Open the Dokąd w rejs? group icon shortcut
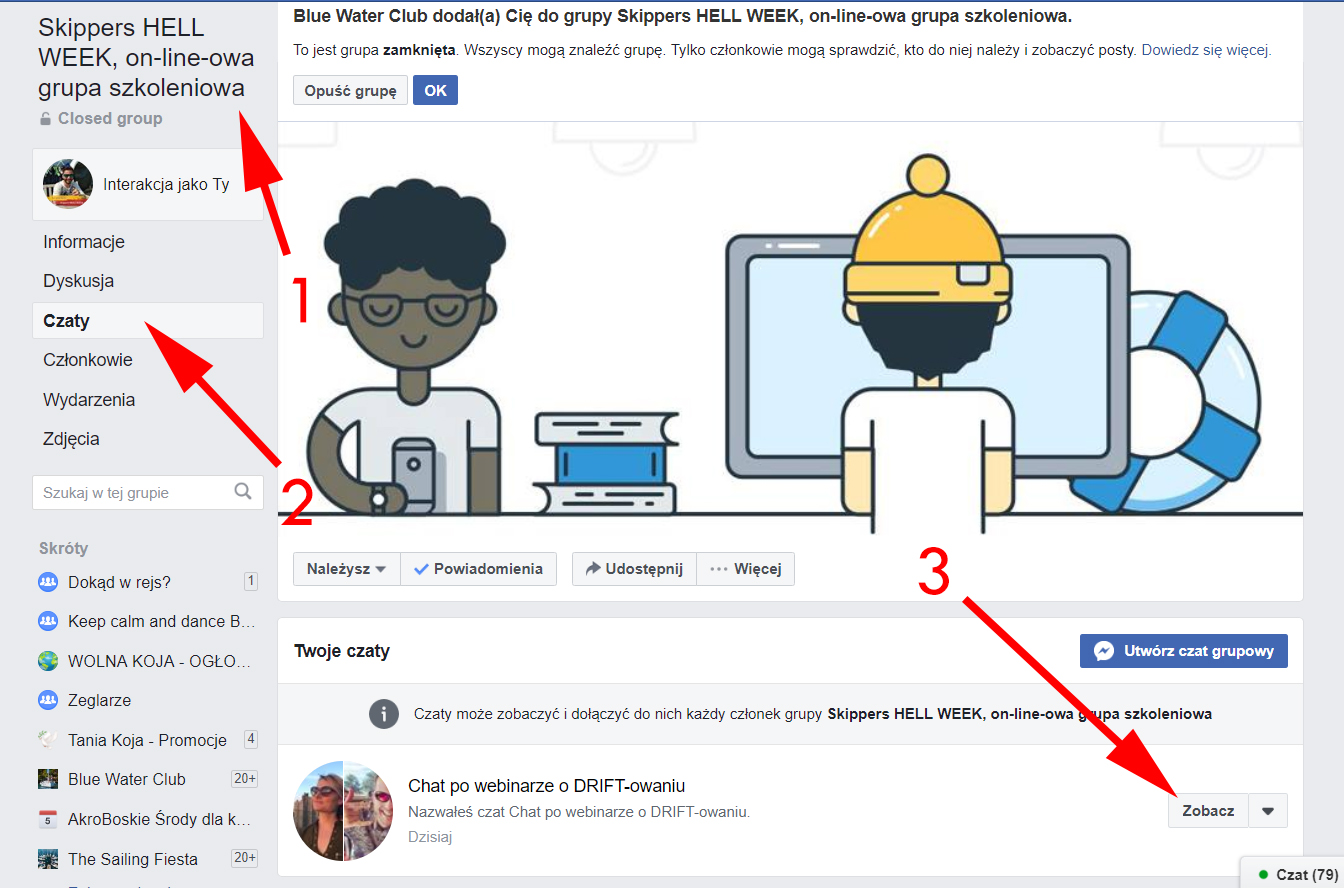 tap(48, 582)
